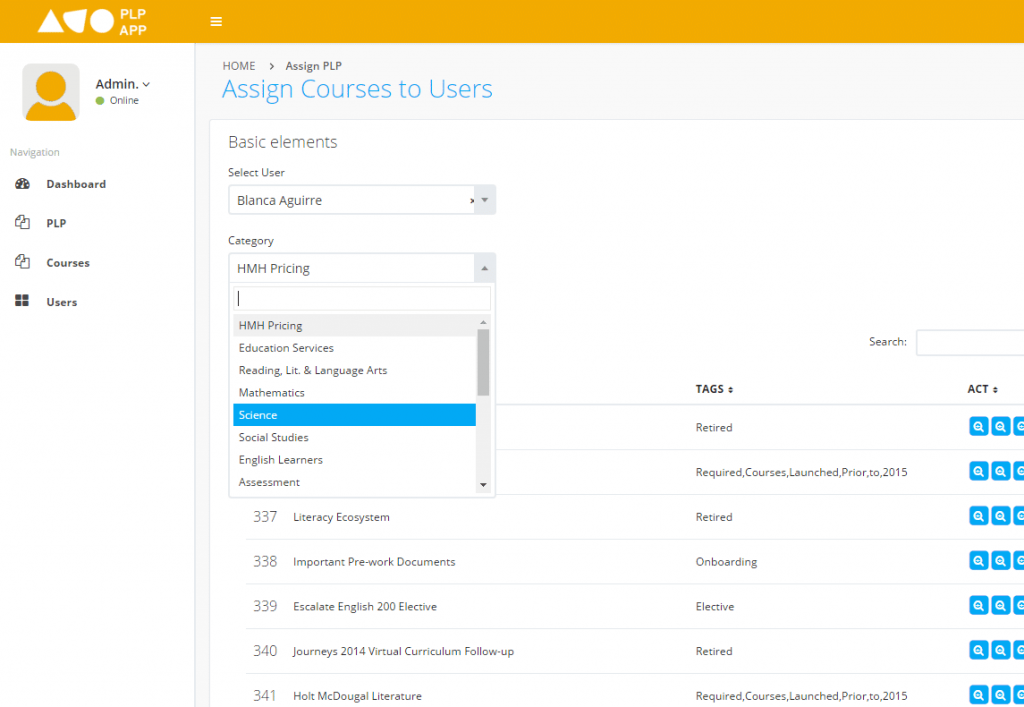Open PLP from the navigation
This screenshot has width=1024, height=707.
56,223
